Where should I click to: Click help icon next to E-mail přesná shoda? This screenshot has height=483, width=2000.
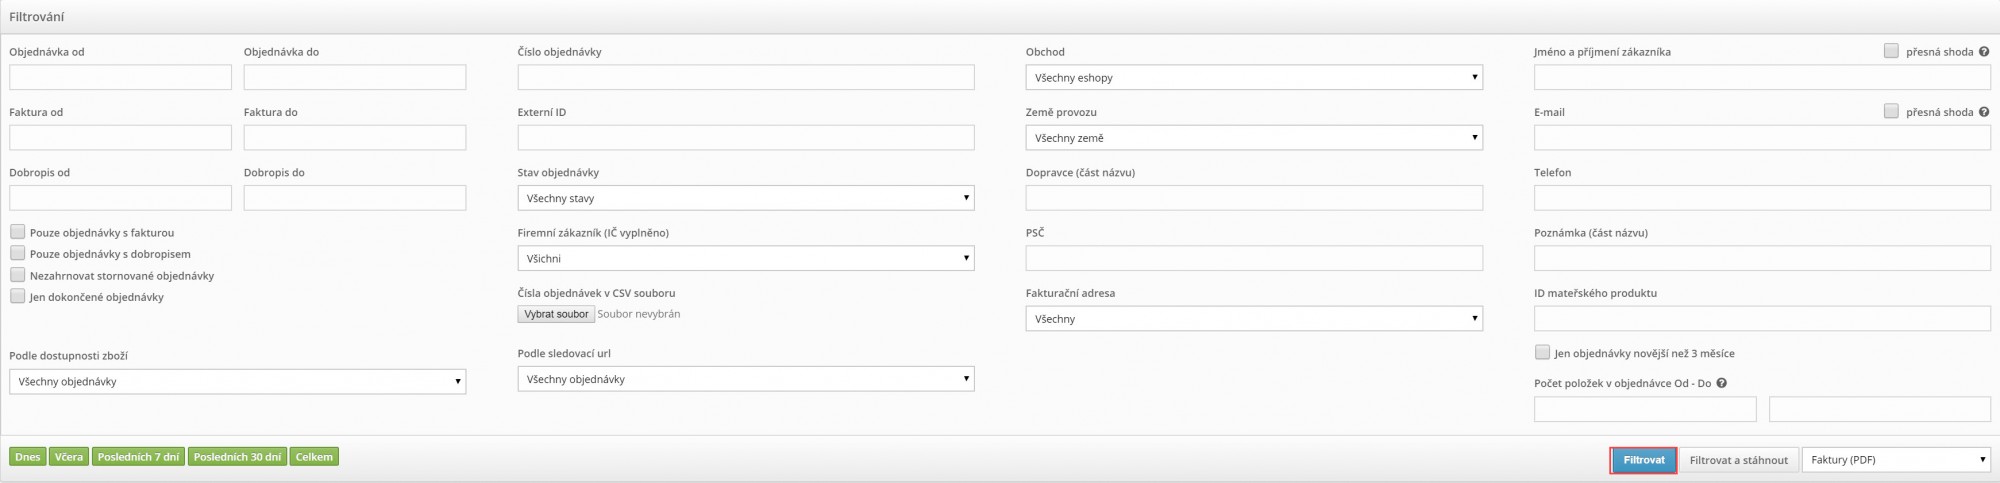[x=1984, y=112]
